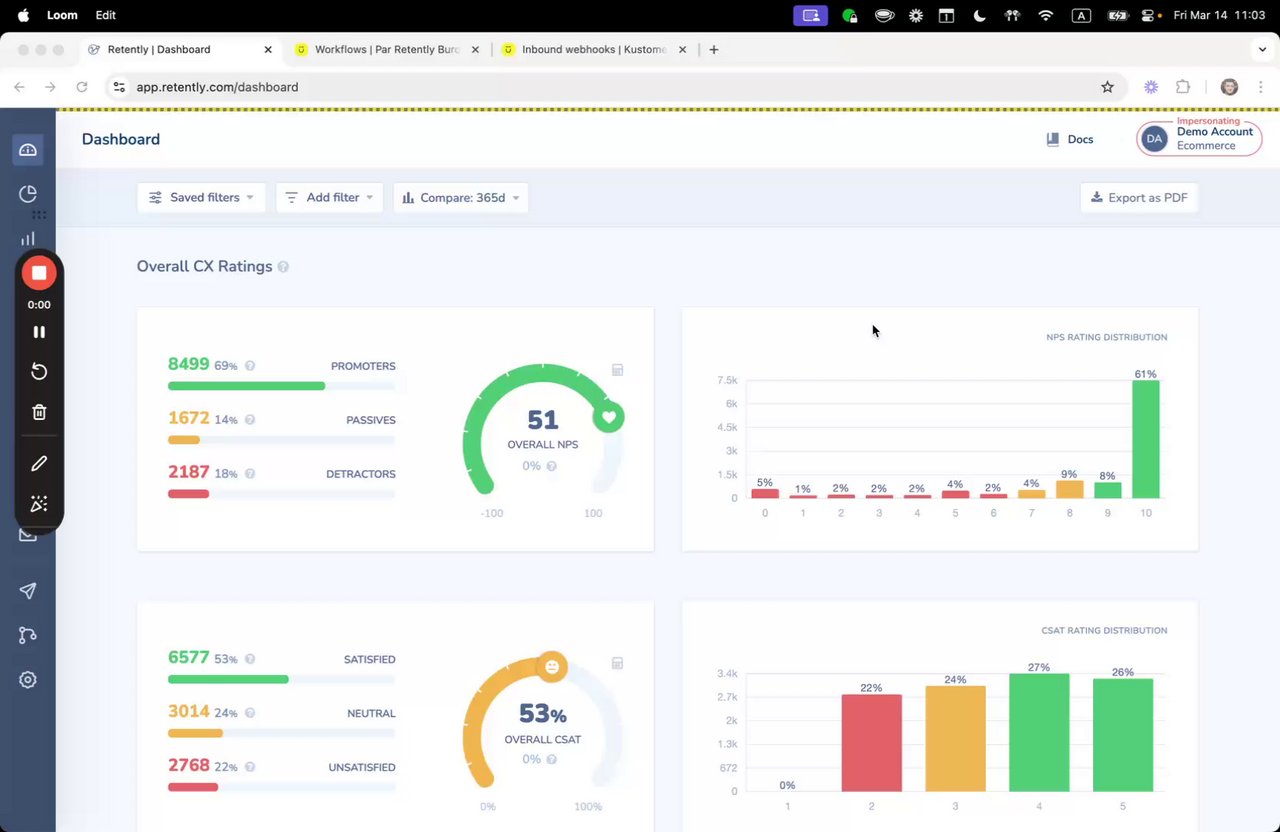Screen dimensions: 1280x832
Task: Click the calculator icon near Overall NPS
Action: (x=617, y=370)
